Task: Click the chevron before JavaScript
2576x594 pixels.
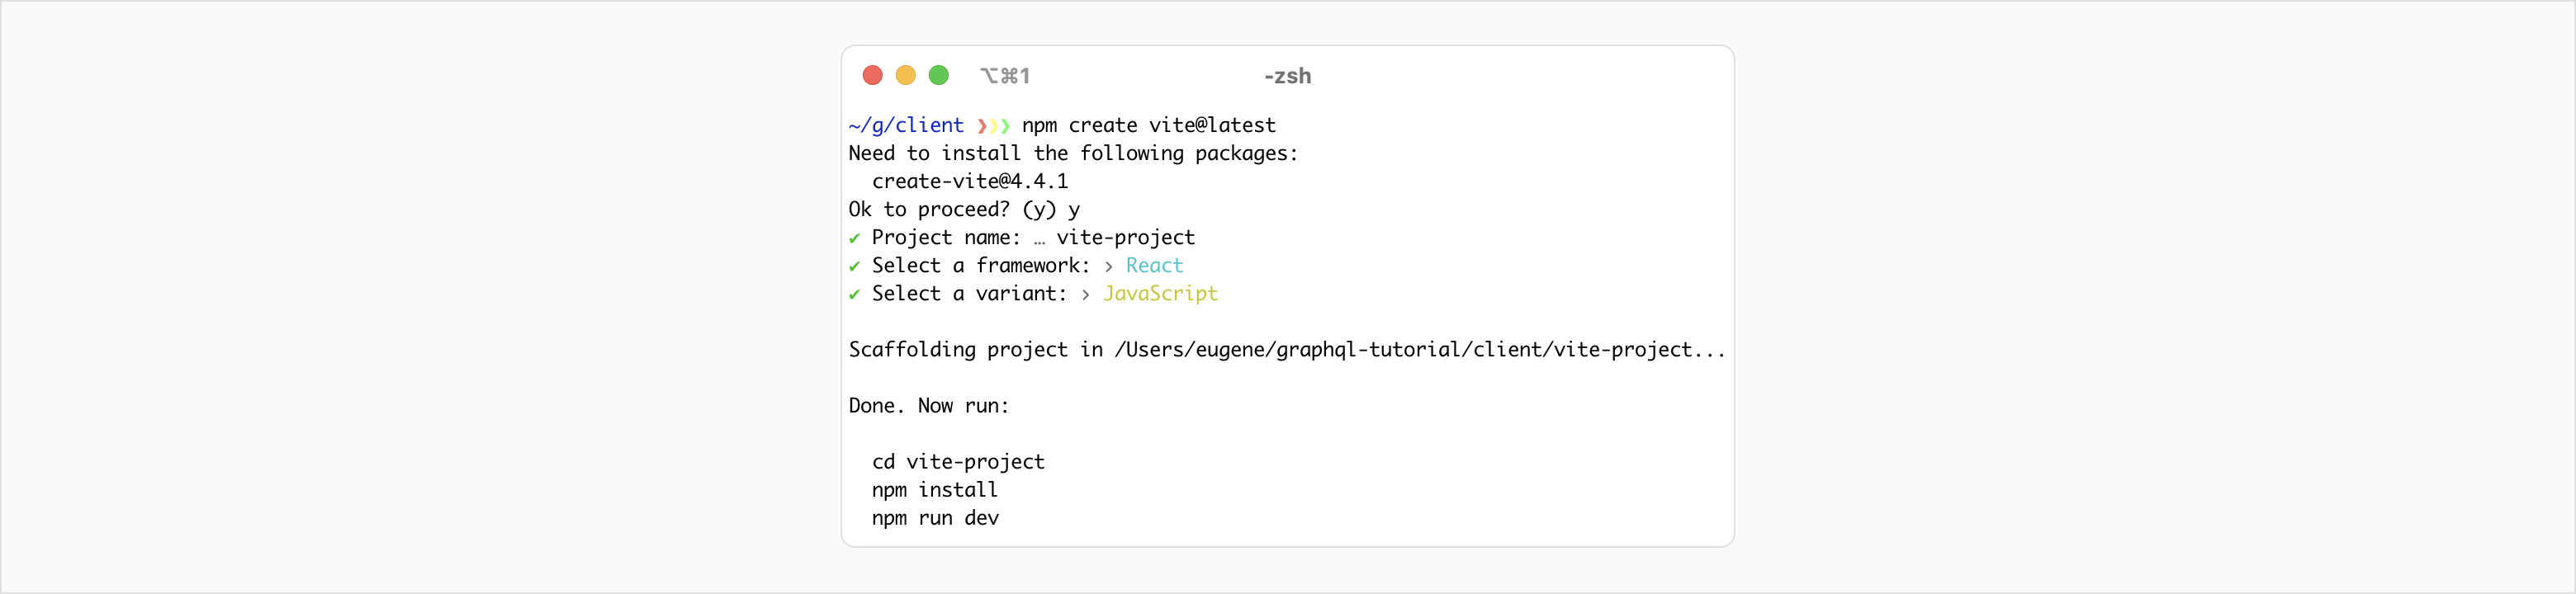Action: 1085,294
